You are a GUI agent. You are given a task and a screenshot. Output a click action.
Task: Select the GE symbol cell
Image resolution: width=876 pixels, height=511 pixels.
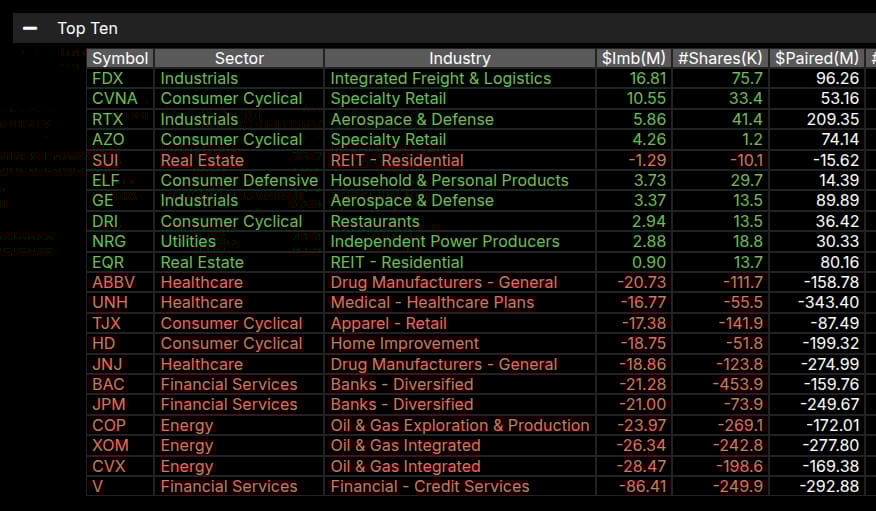pos(120,200)
